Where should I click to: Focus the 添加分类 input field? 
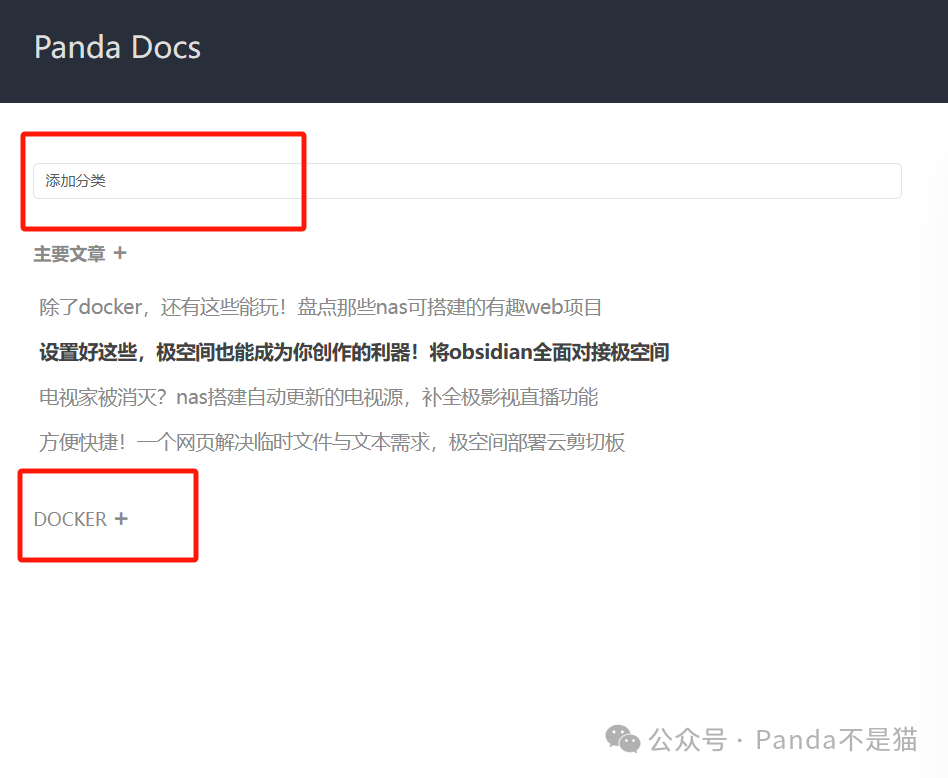coord(467,181)
